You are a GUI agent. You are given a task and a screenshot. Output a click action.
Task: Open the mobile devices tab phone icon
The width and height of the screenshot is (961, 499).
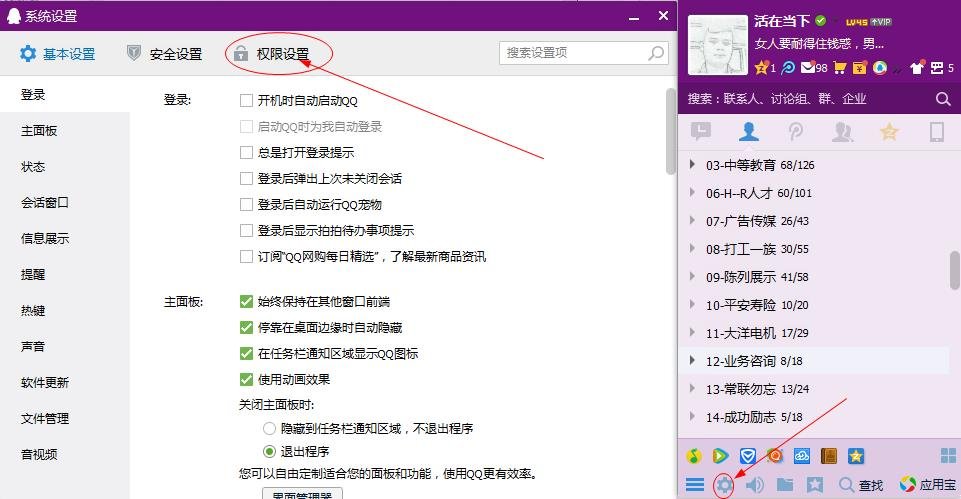(936, 131)
